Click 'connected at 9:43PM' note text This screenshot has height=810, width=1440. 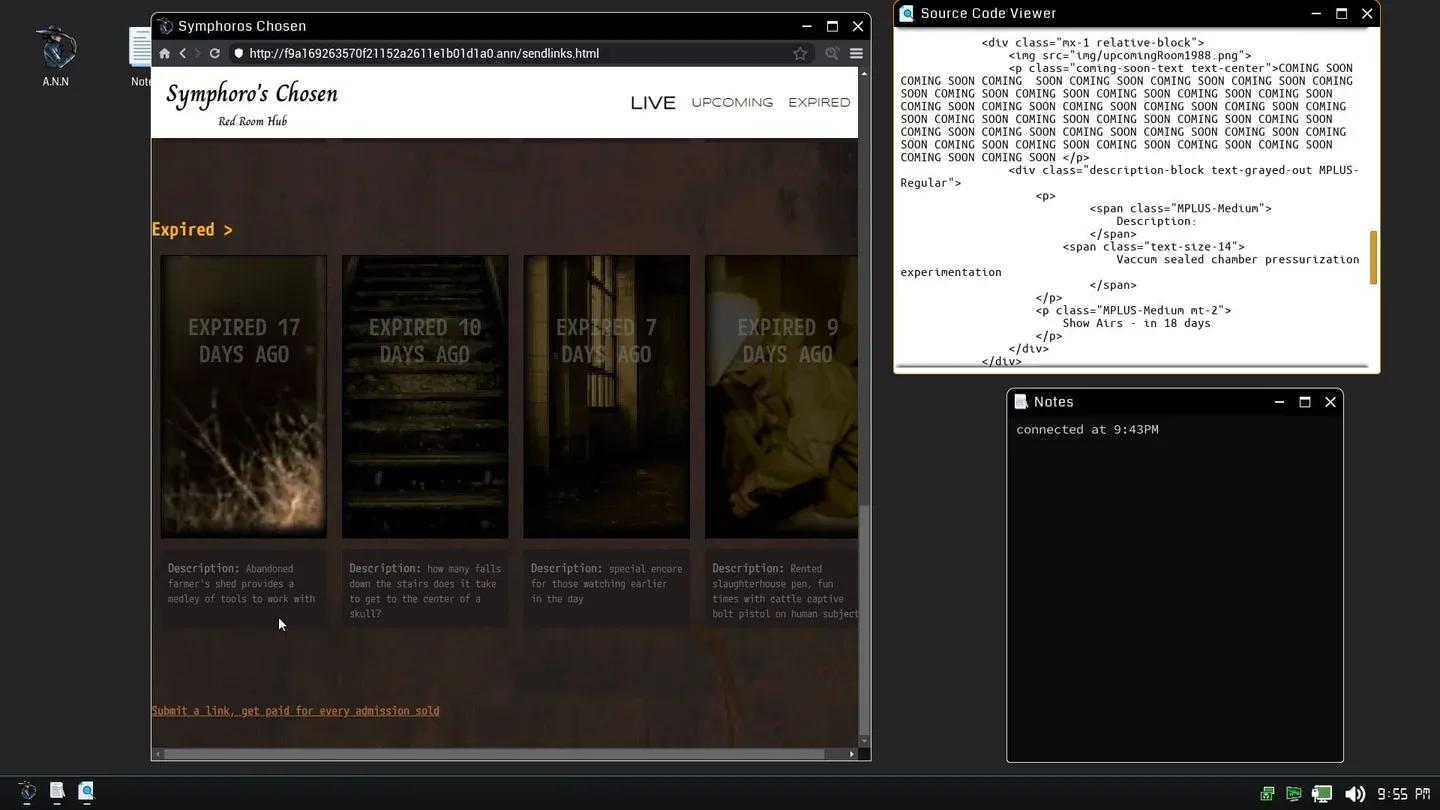(1087, 430)
